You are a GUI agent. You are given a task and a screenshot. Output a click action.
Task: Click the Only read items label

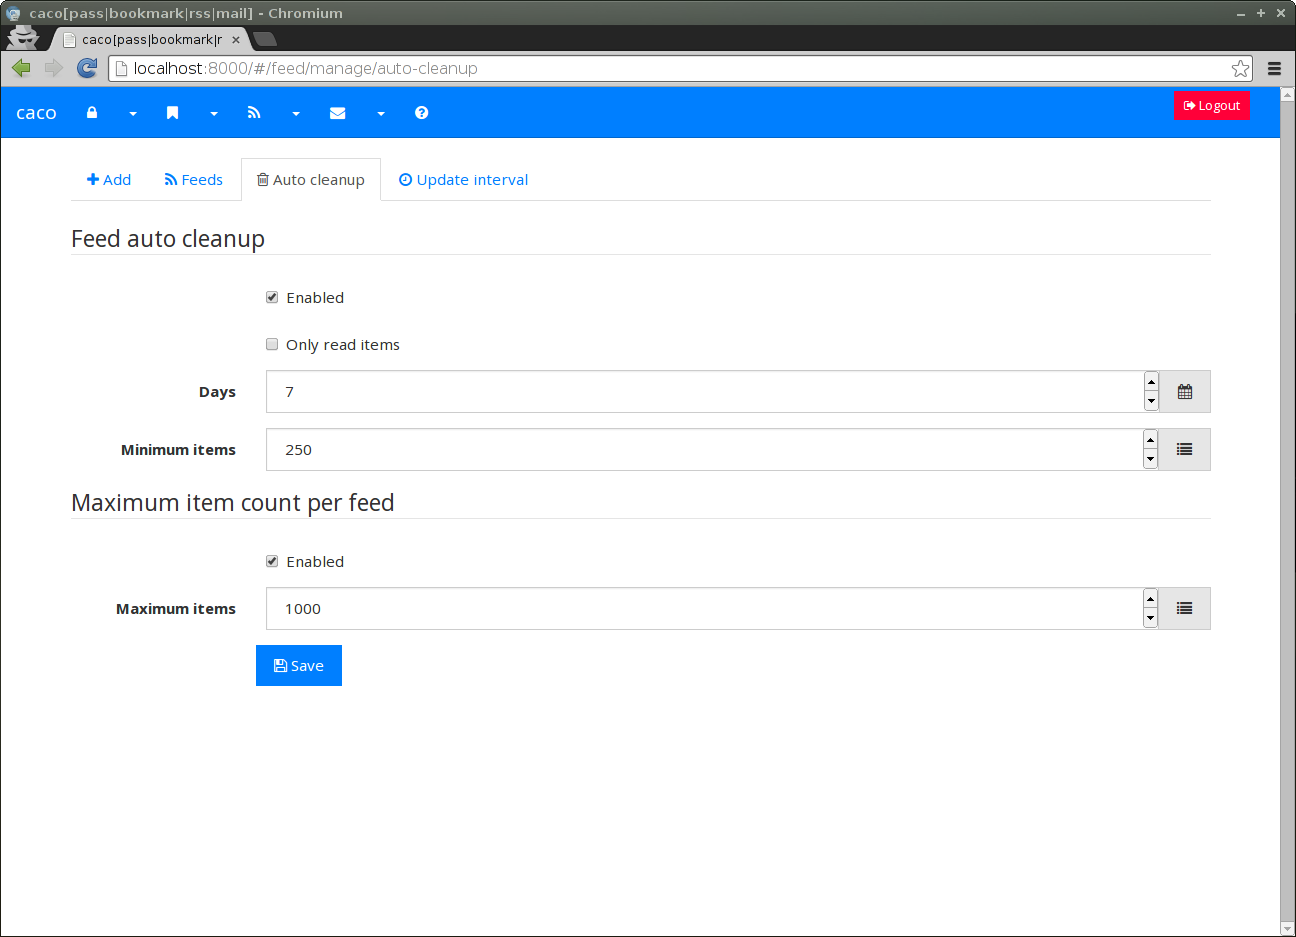coord(343,345)
